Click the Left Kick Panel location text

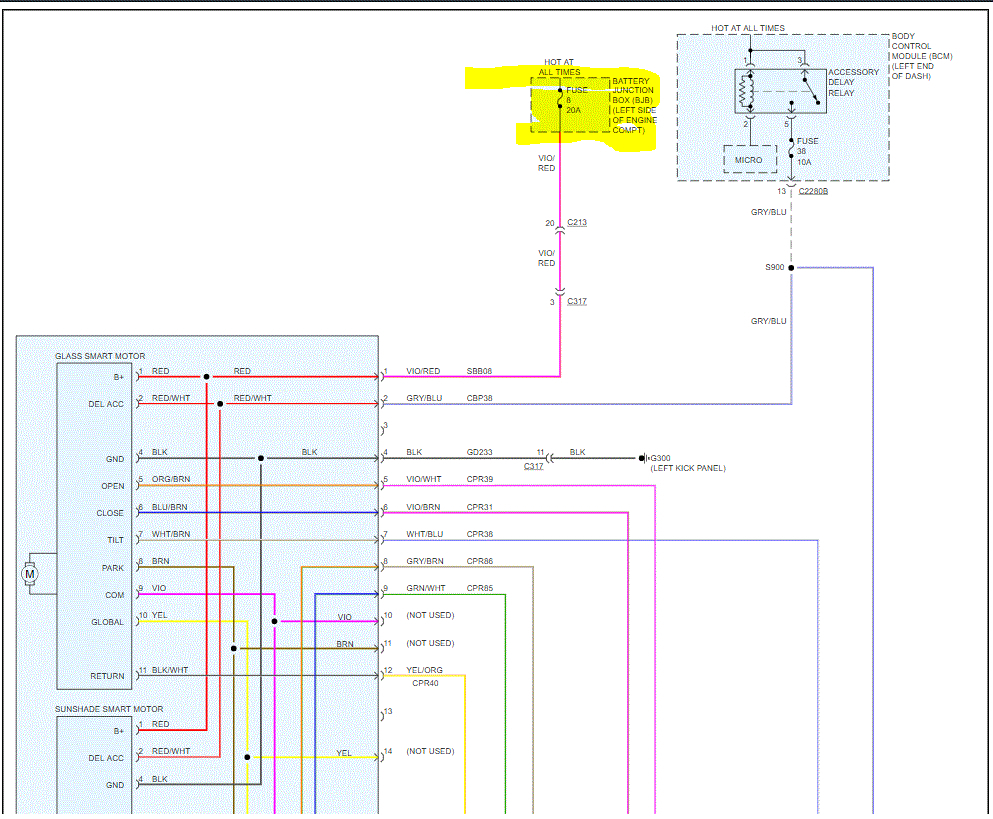(x=687, y=468)
